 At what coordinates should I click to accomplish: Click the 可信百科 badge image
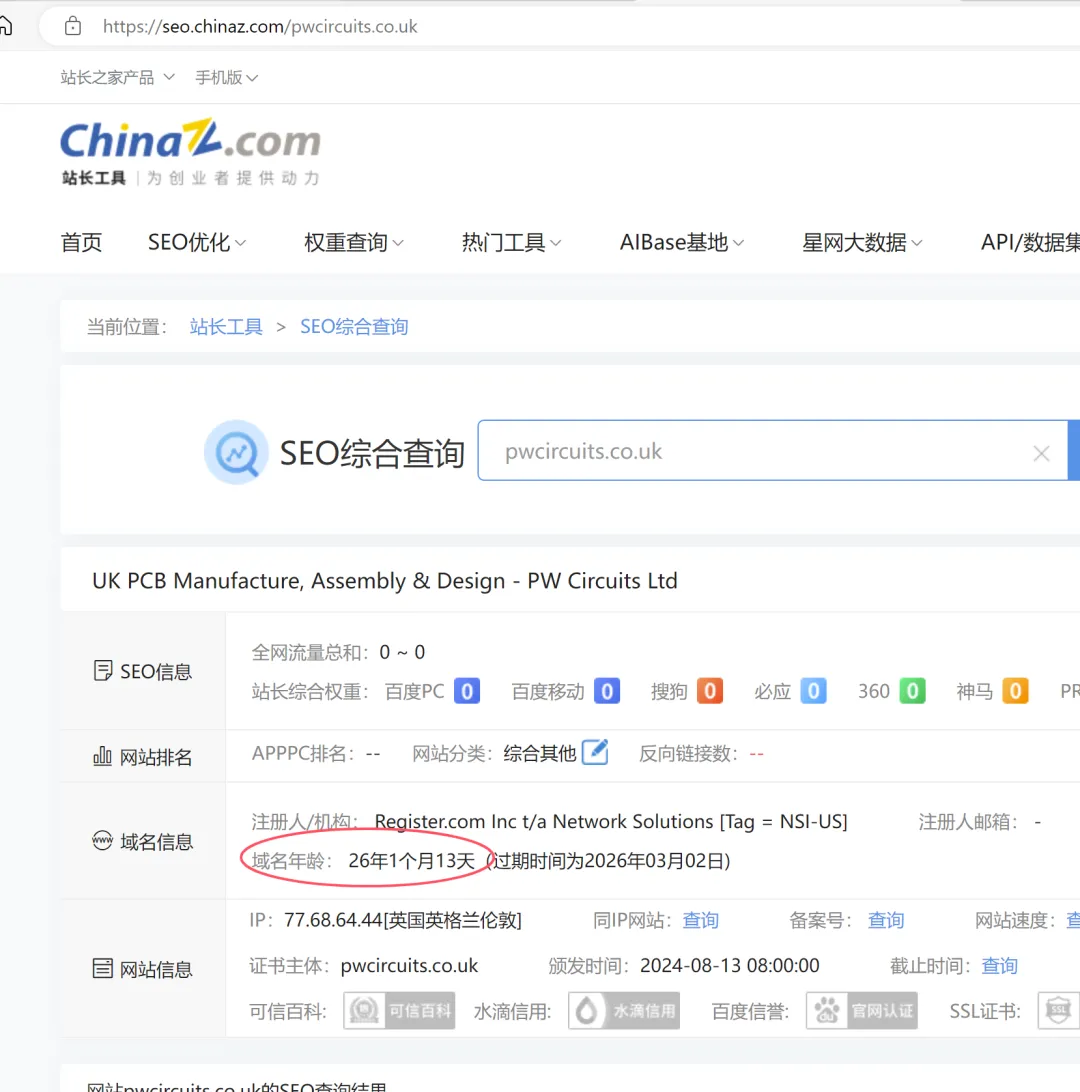[x=399, y=1011]
